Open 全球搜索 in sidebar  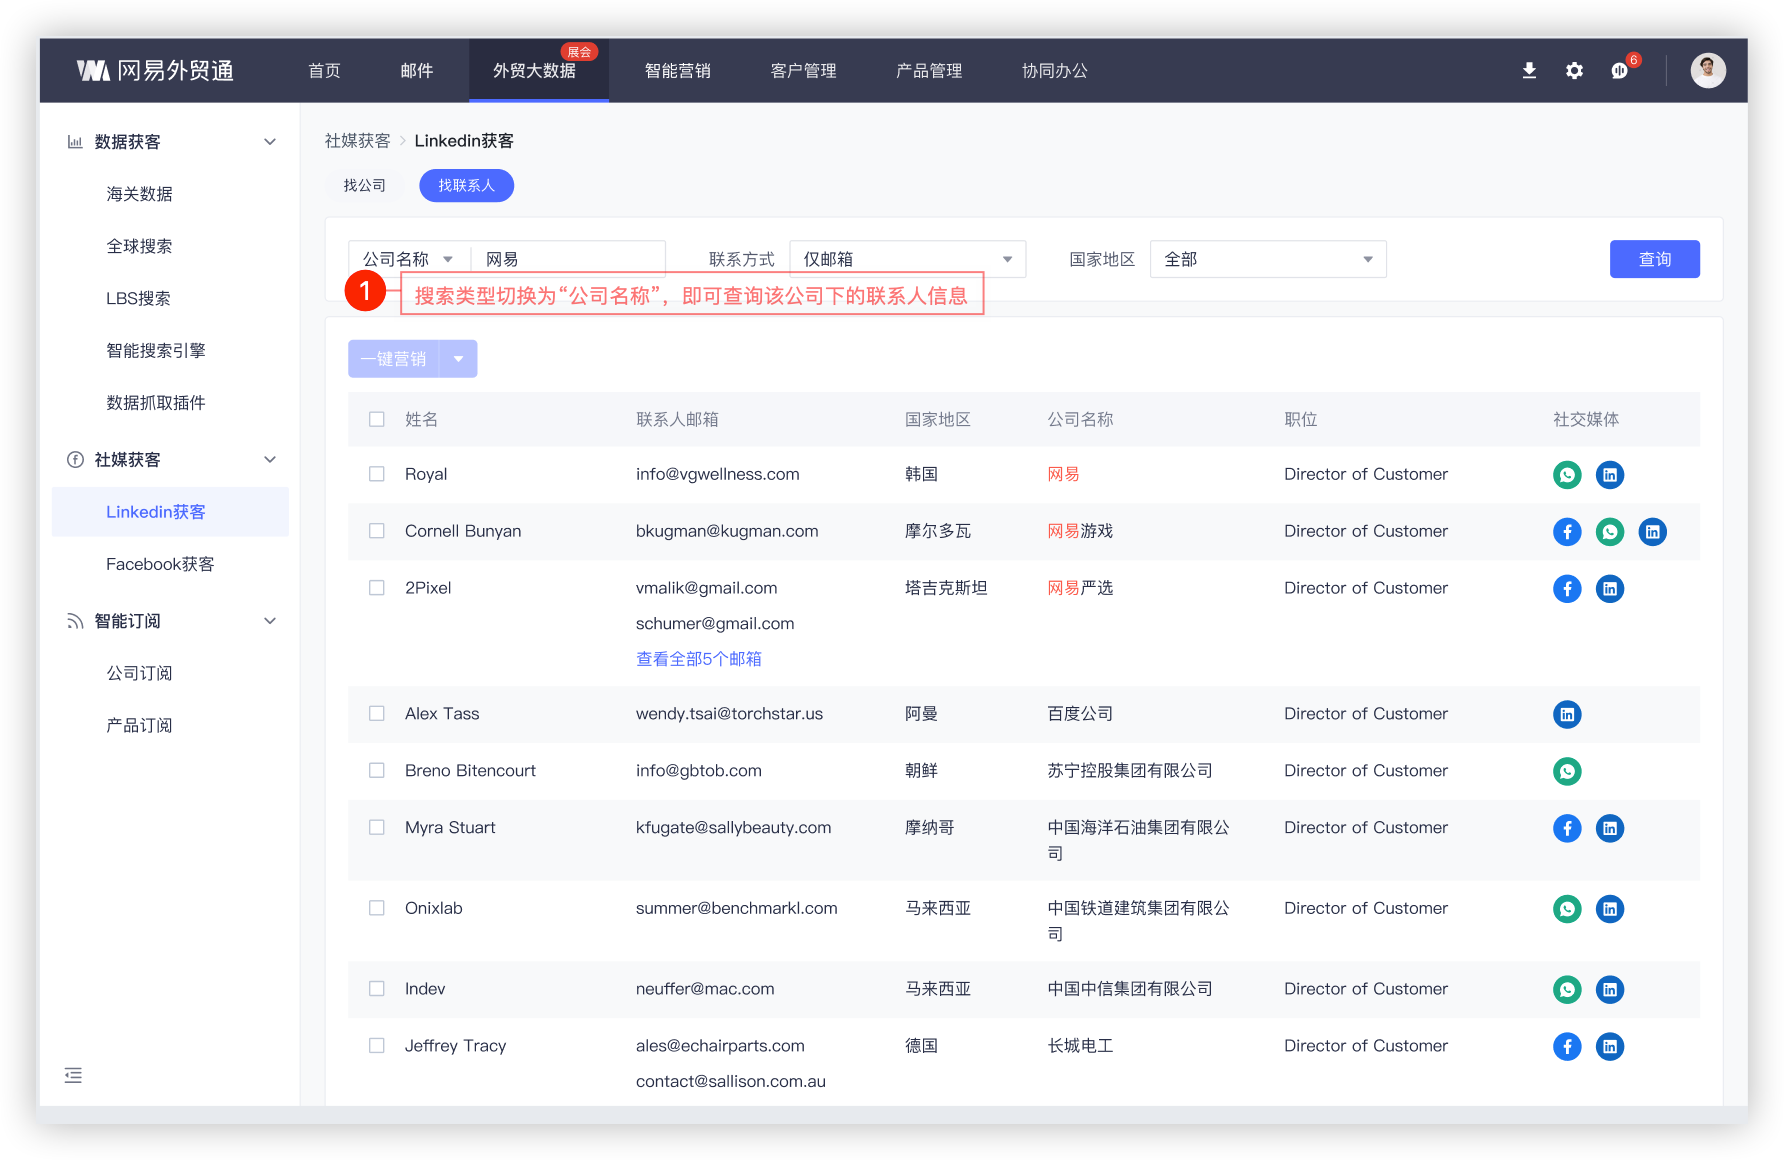[x=140, y=246]
